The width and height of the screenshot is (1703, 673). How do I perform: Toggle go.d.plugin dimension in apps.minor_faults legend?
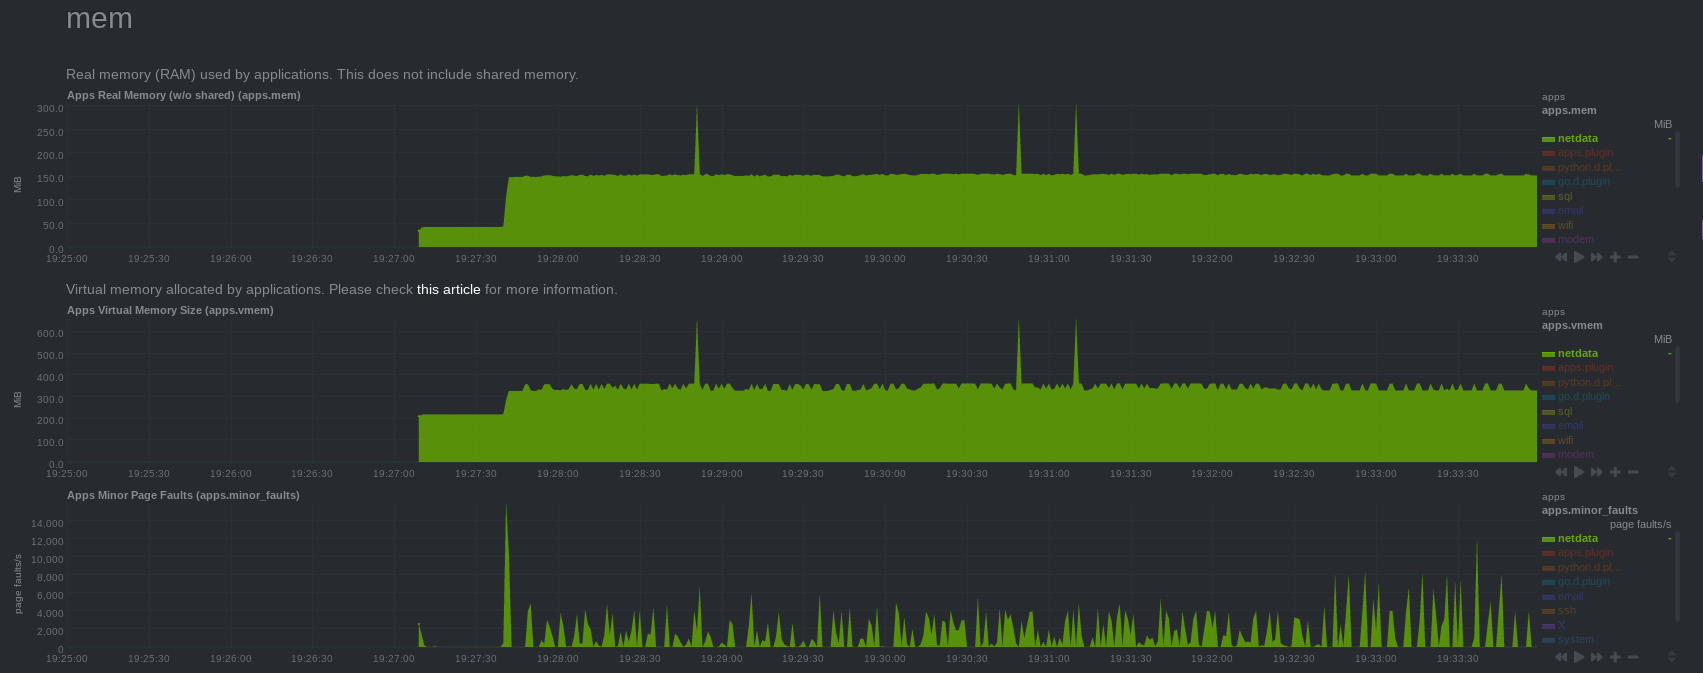coord(1583,582)
